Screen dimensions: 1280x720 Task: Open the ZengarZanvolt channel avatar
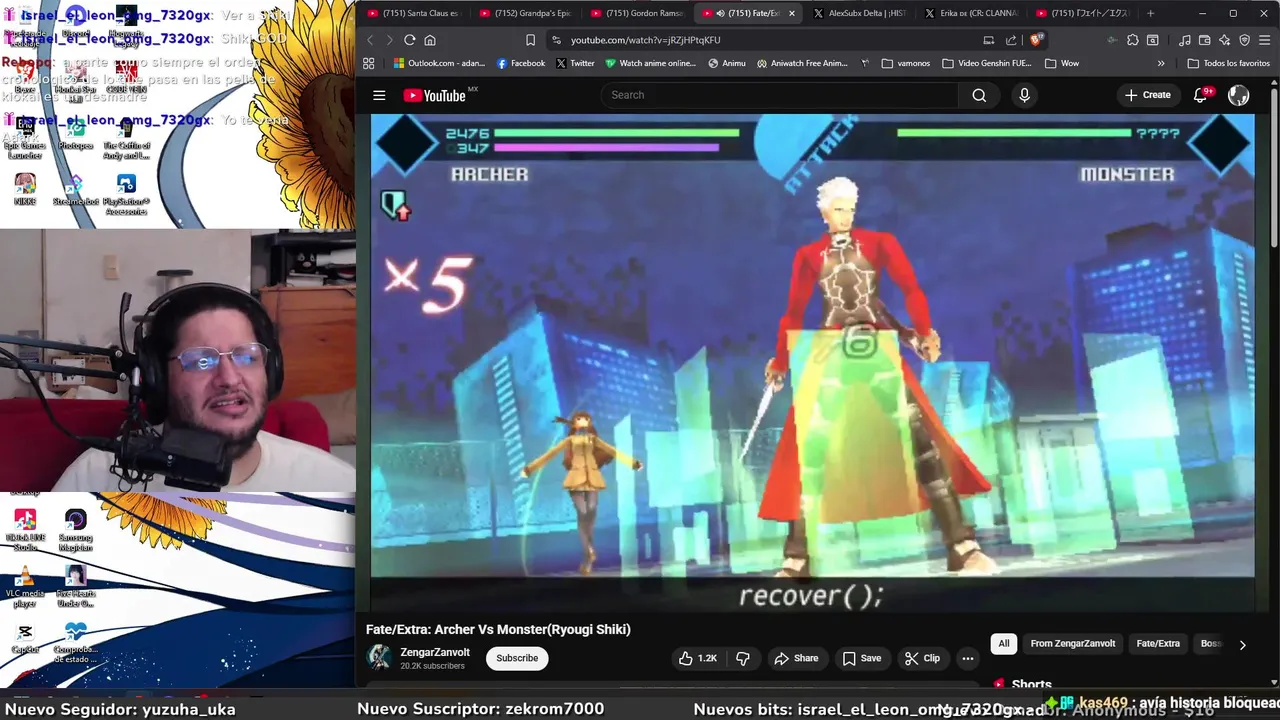[x=379, y=657]
